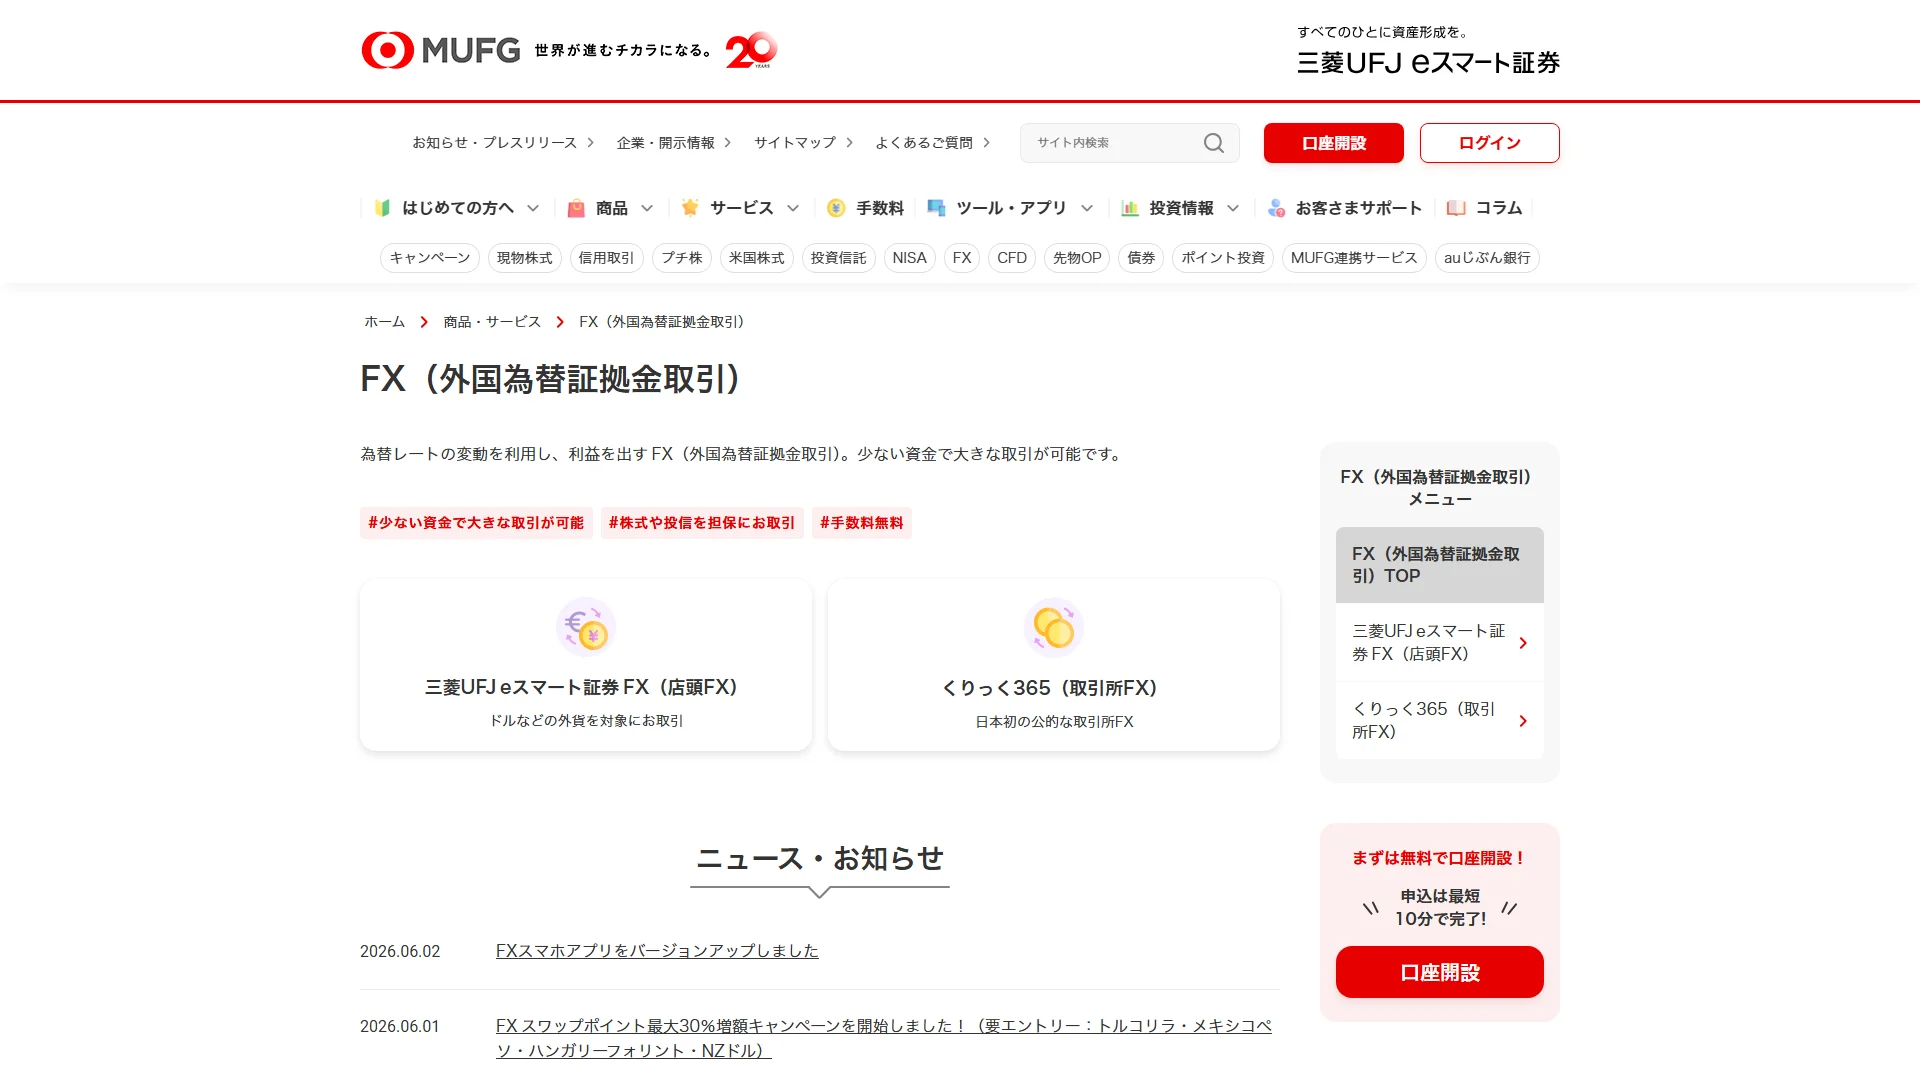Click the header 口座開設 button
This screenshot has width=1920, height=1080.
1334,143
